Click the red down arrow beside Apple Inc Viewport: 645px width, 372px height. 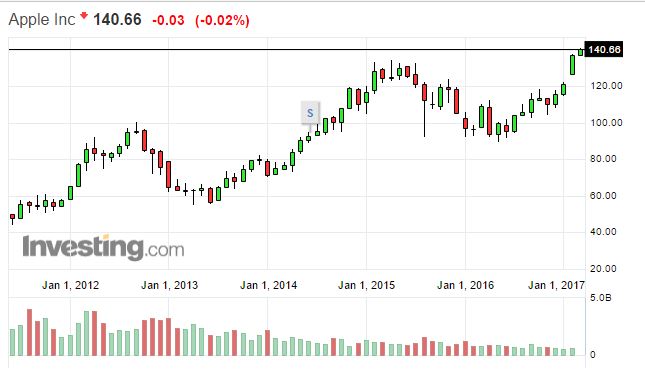[84, 16]
